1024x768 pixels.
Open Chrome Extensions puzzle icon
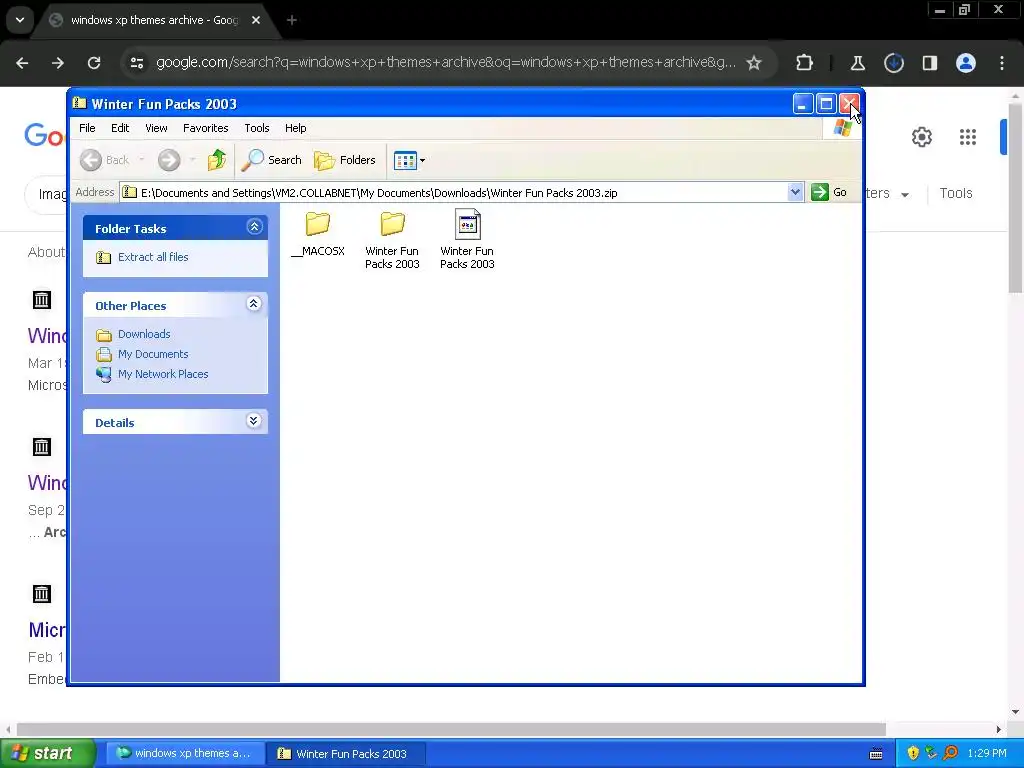[805, 63]
